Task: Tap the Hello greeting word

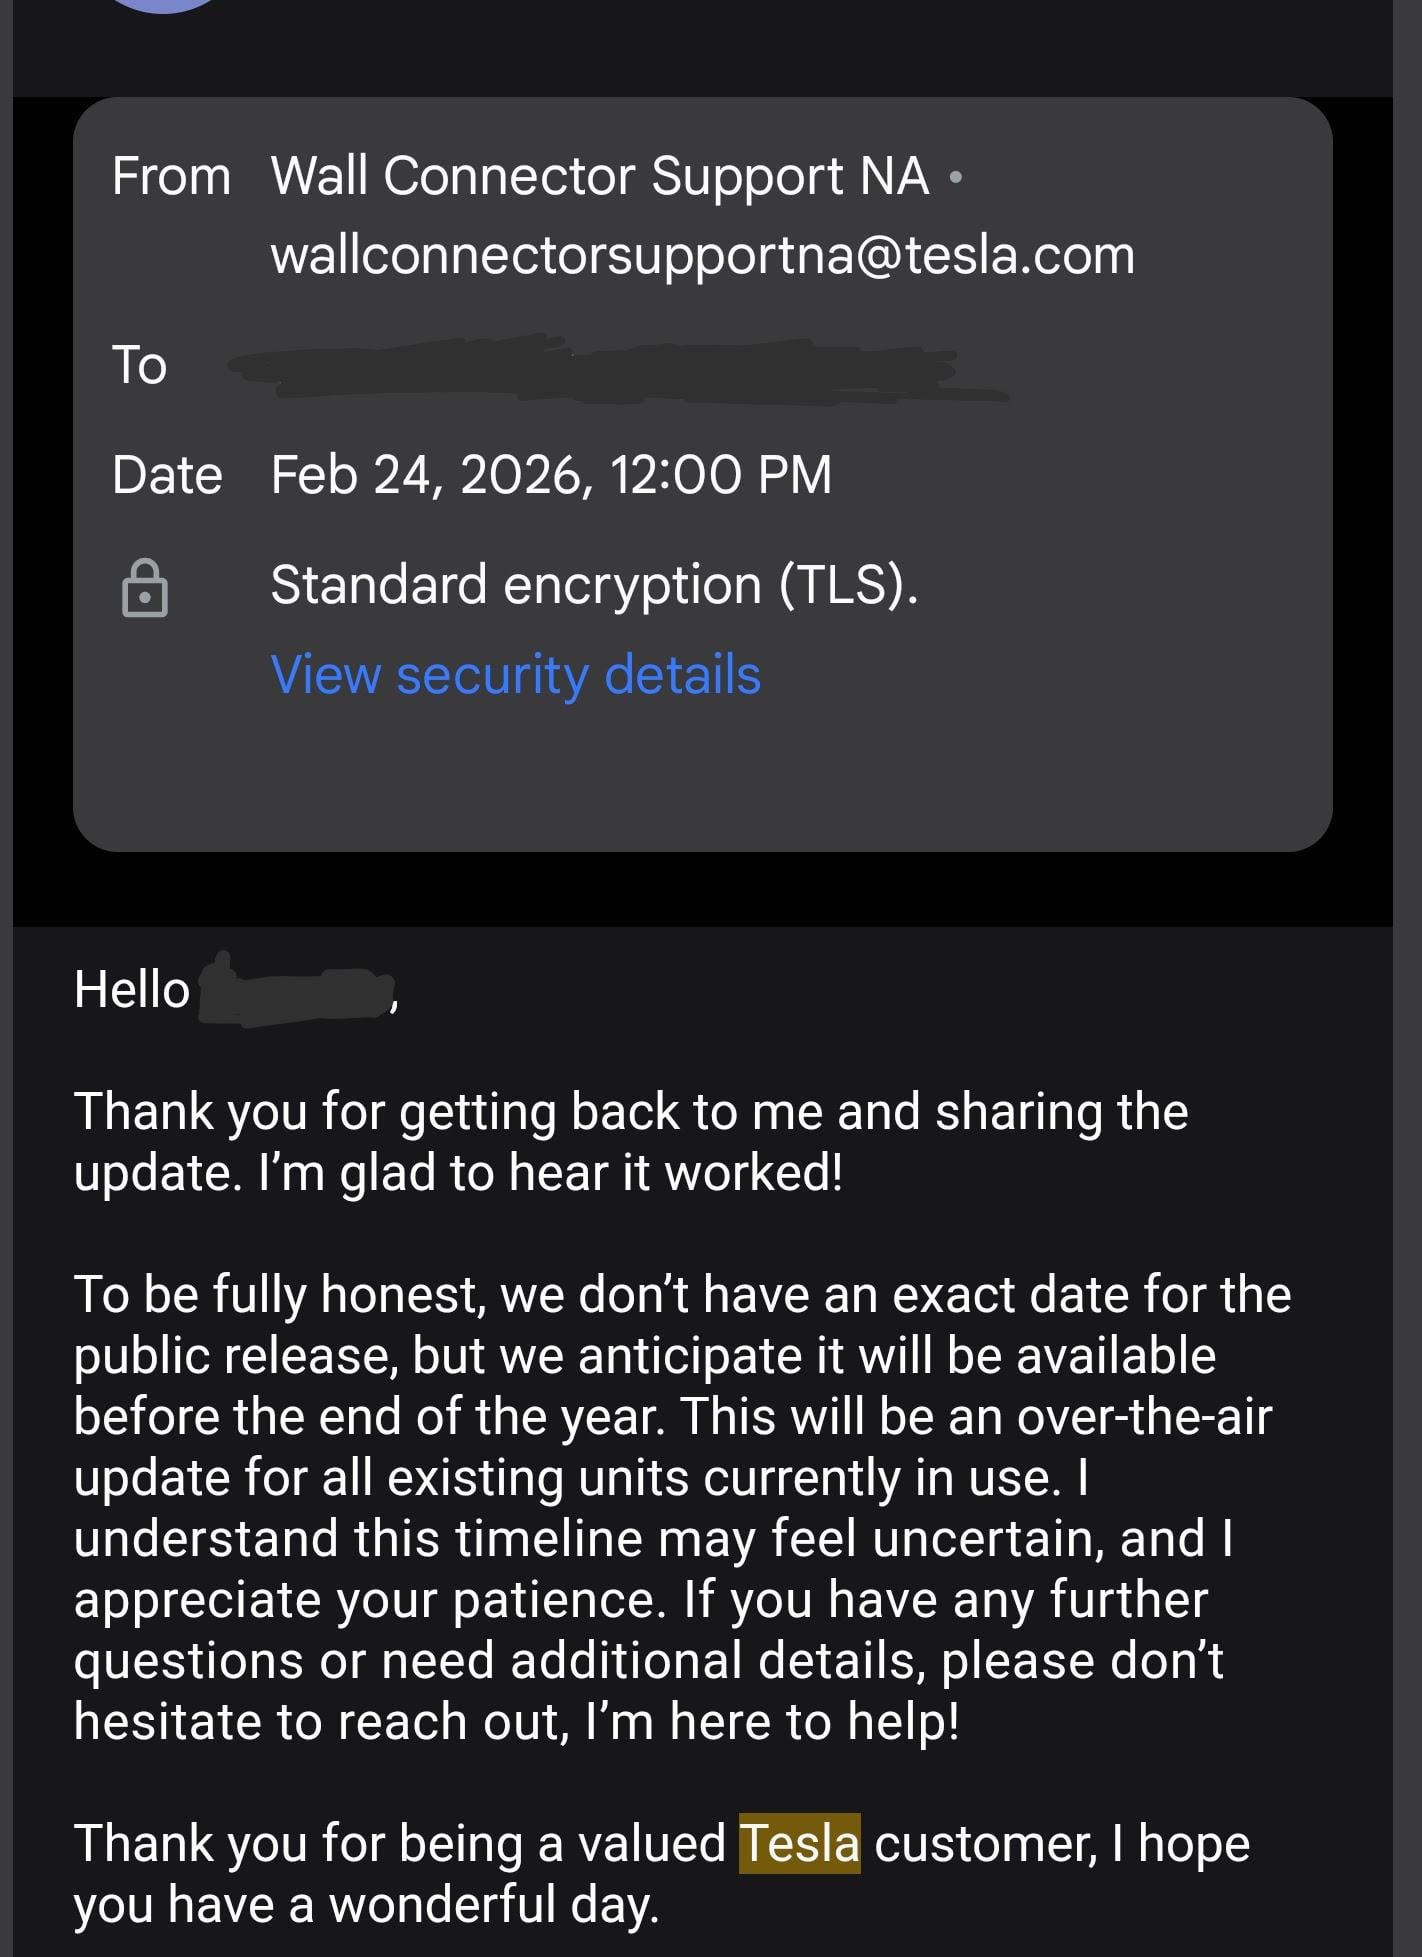Action: (131, 990)
